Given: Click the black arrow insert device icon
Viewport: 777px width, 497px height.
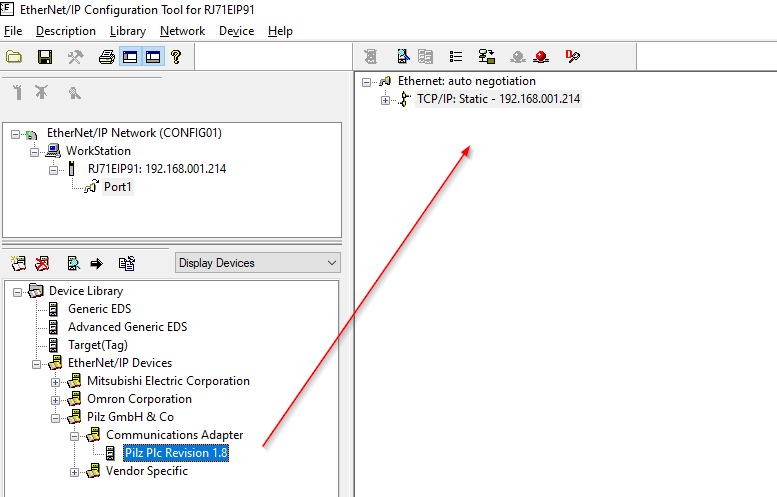Looking at the screenshot, I should coord(97,264).
